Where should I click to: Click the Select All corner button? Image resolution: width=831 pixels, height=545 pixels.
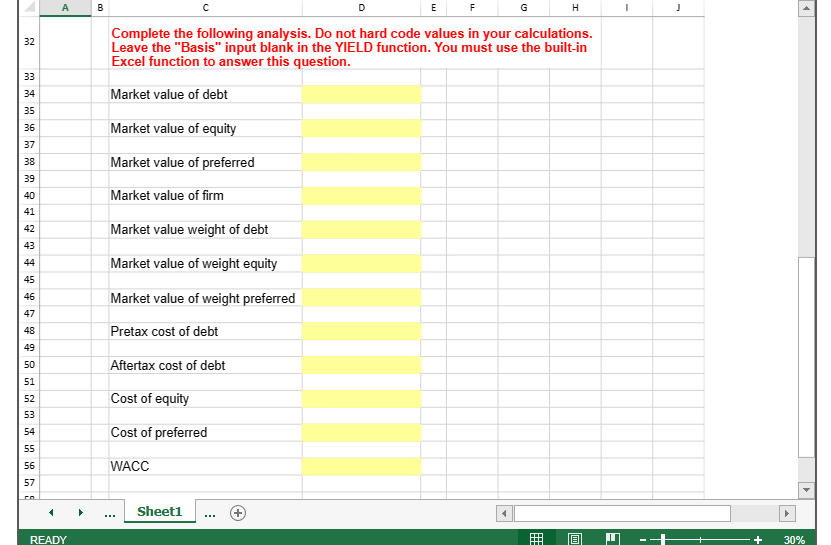(29, 8)
